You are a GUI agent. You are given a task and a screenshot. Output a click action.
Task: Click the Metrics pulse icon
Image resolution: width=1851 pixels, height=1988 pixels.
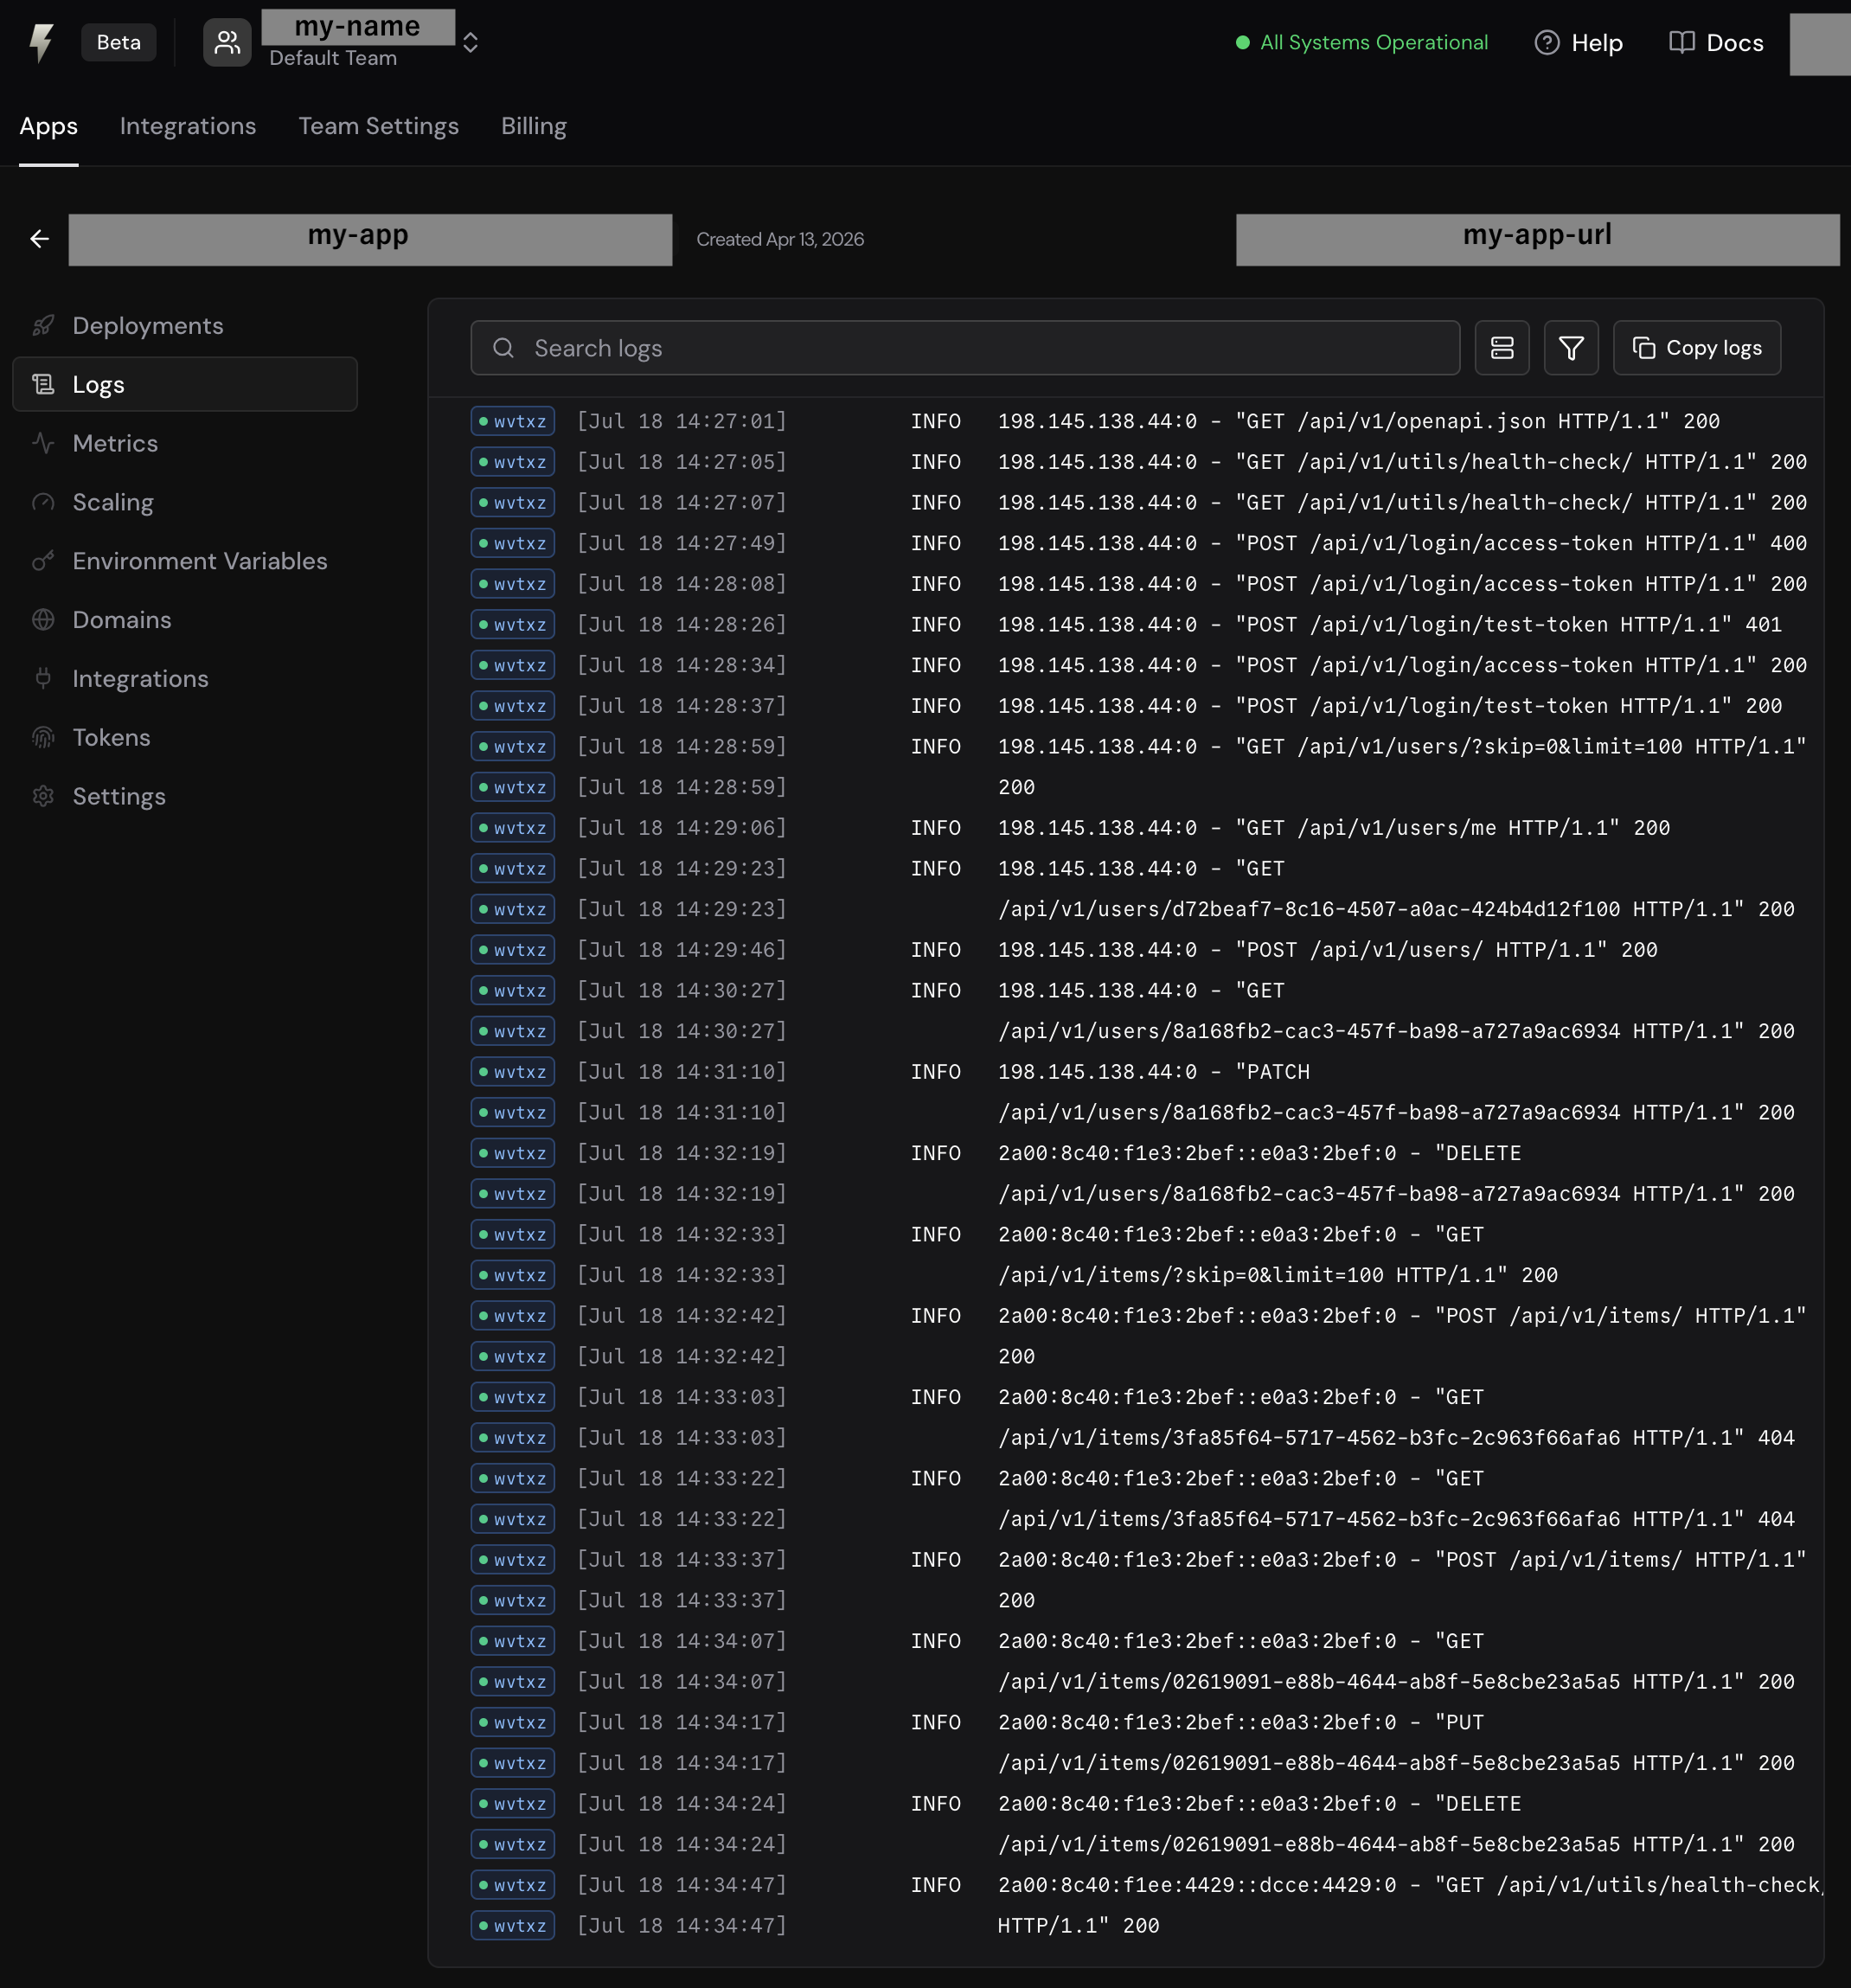(43, 443)
